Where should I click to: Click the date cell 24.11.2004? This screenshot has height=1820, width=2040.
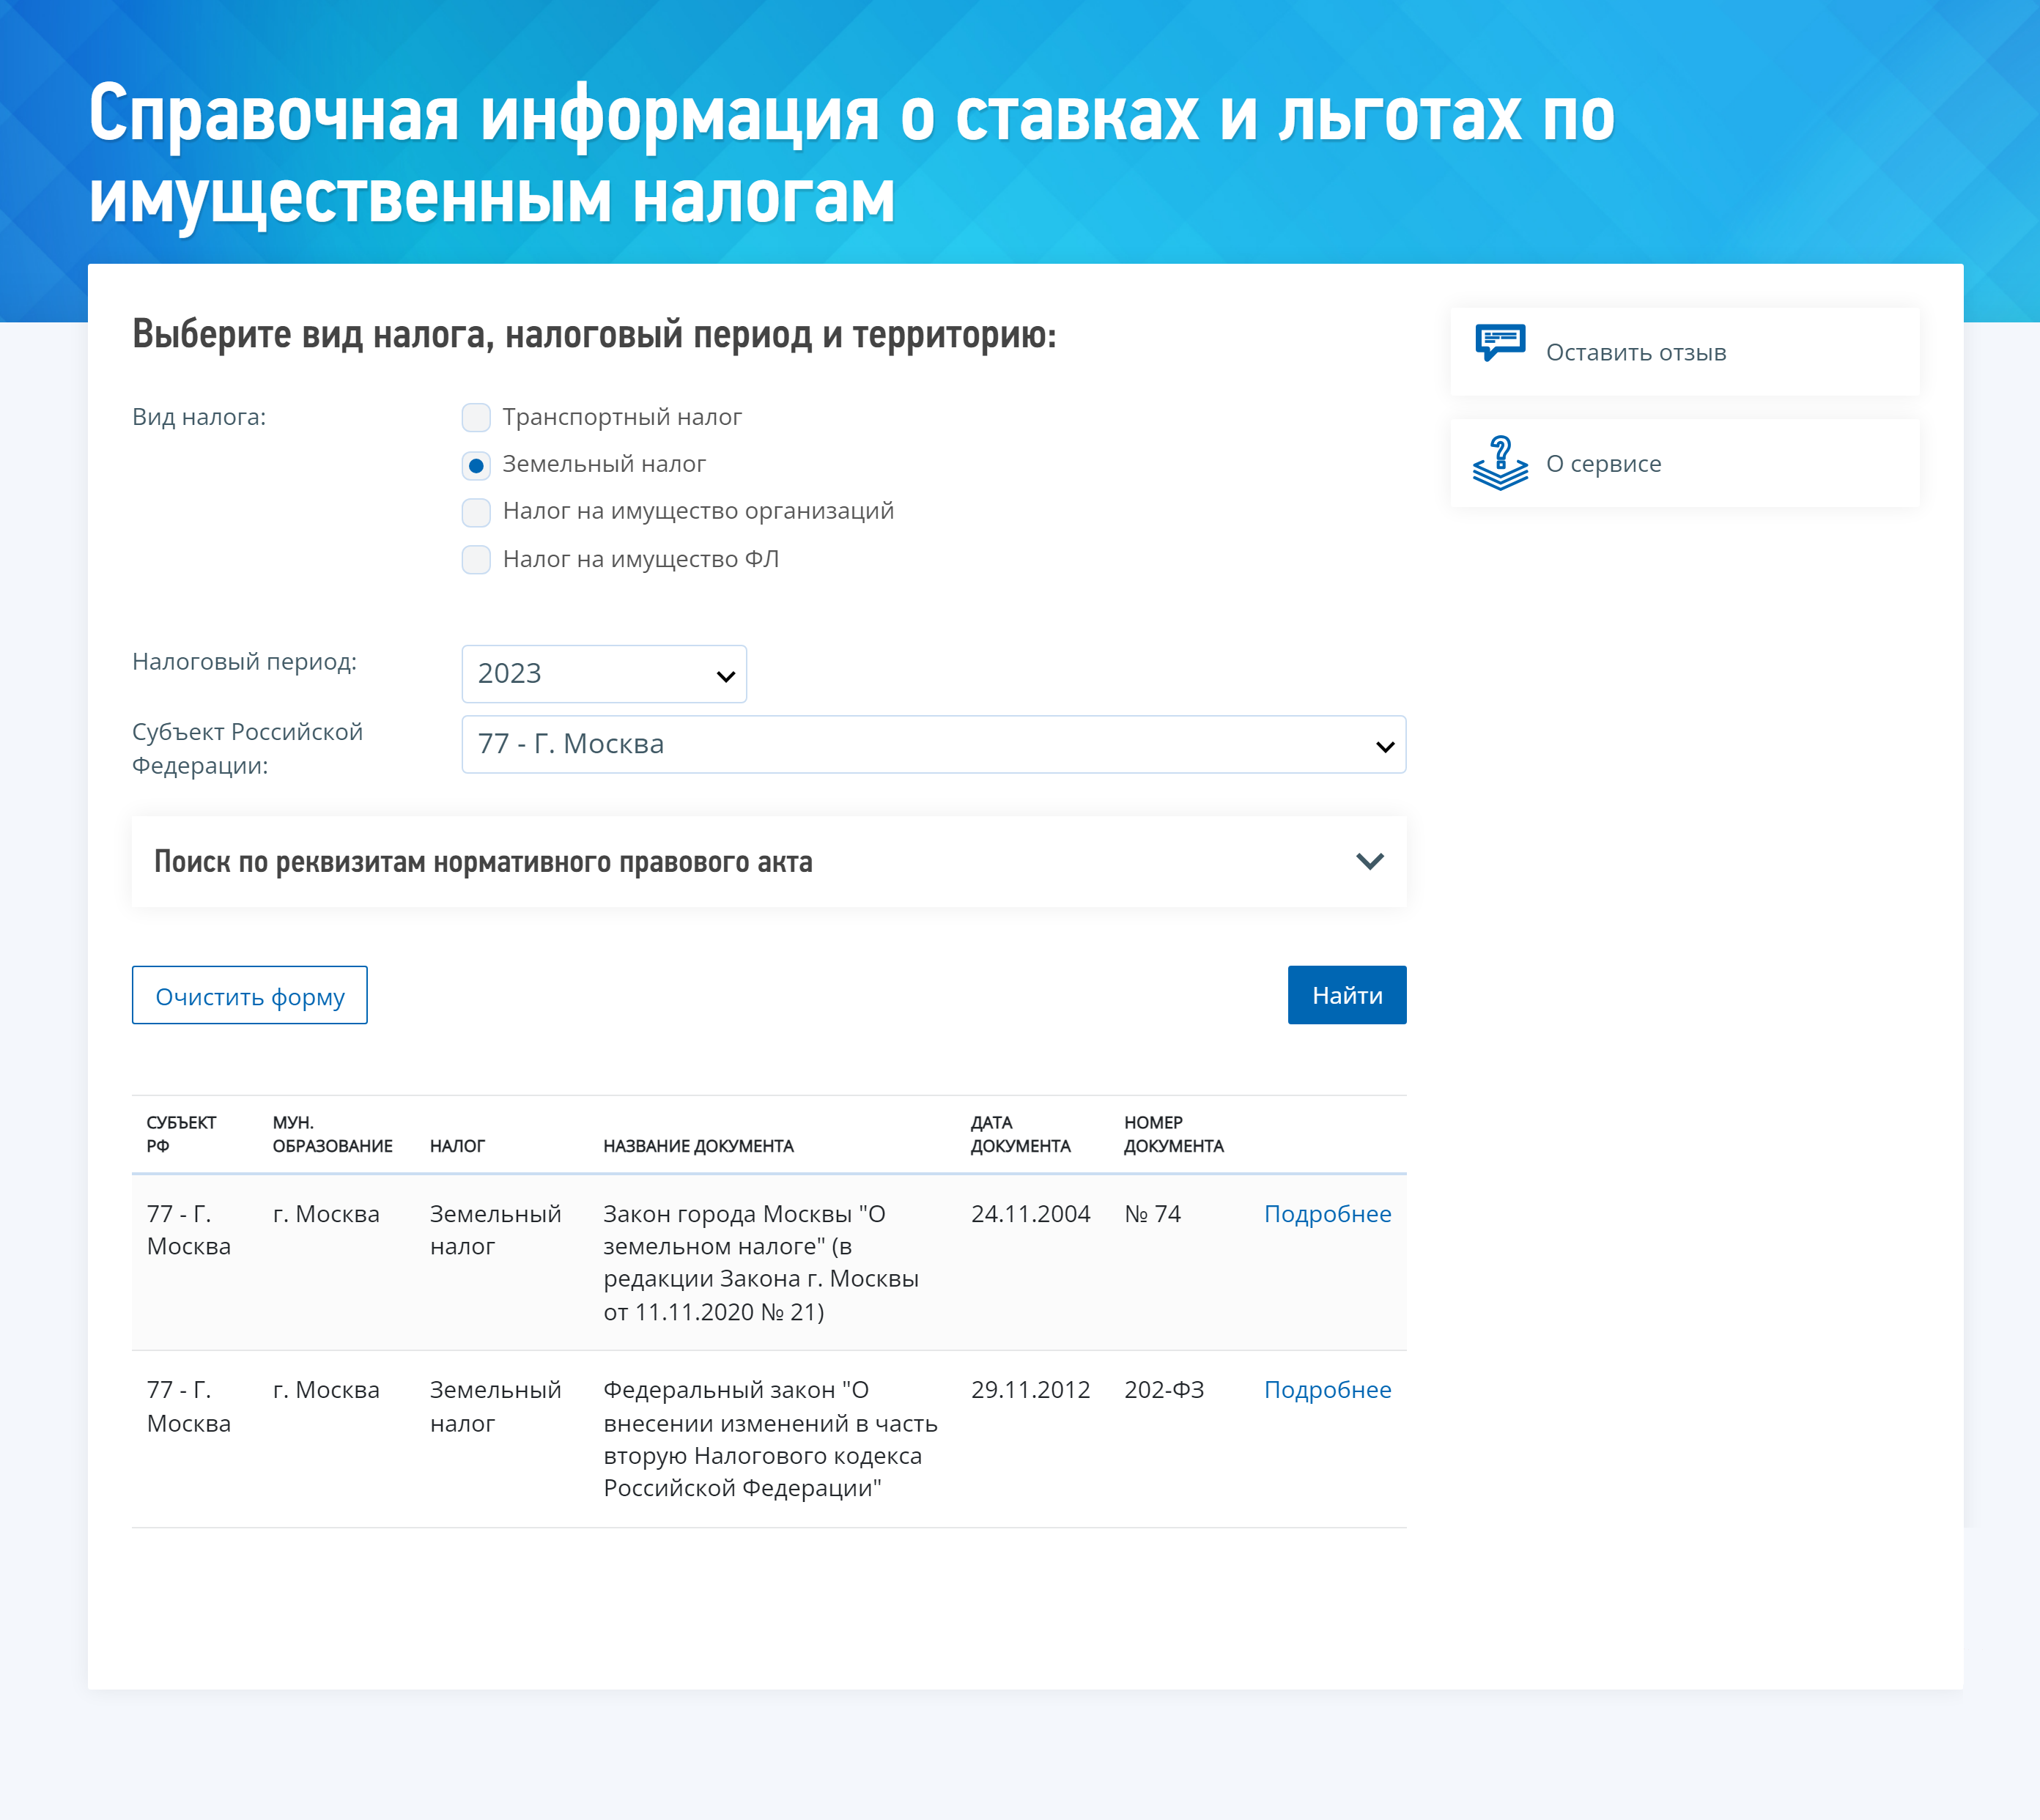tap(1030, 1214)
